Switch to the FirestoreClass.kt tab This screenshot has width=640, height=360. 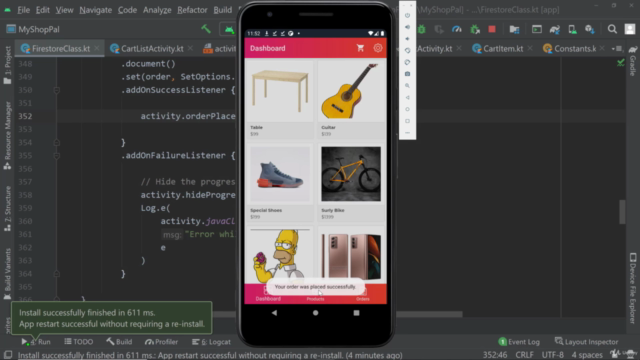click(x=61, y=49)
